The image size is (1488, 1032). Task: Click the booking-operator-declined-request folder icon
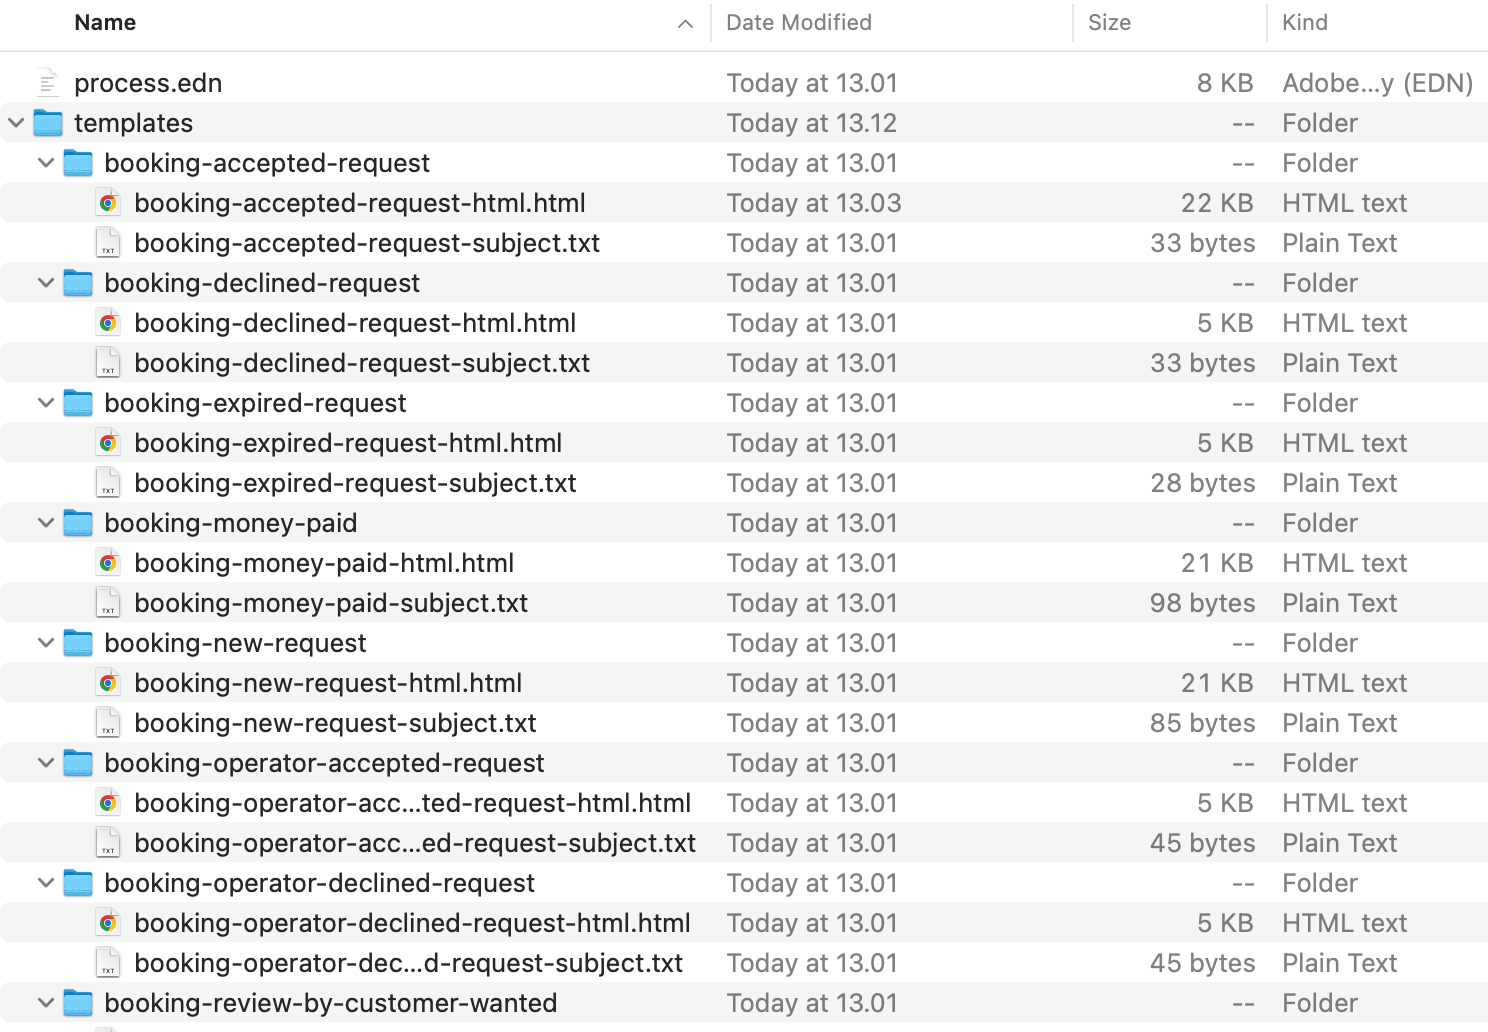78,883
